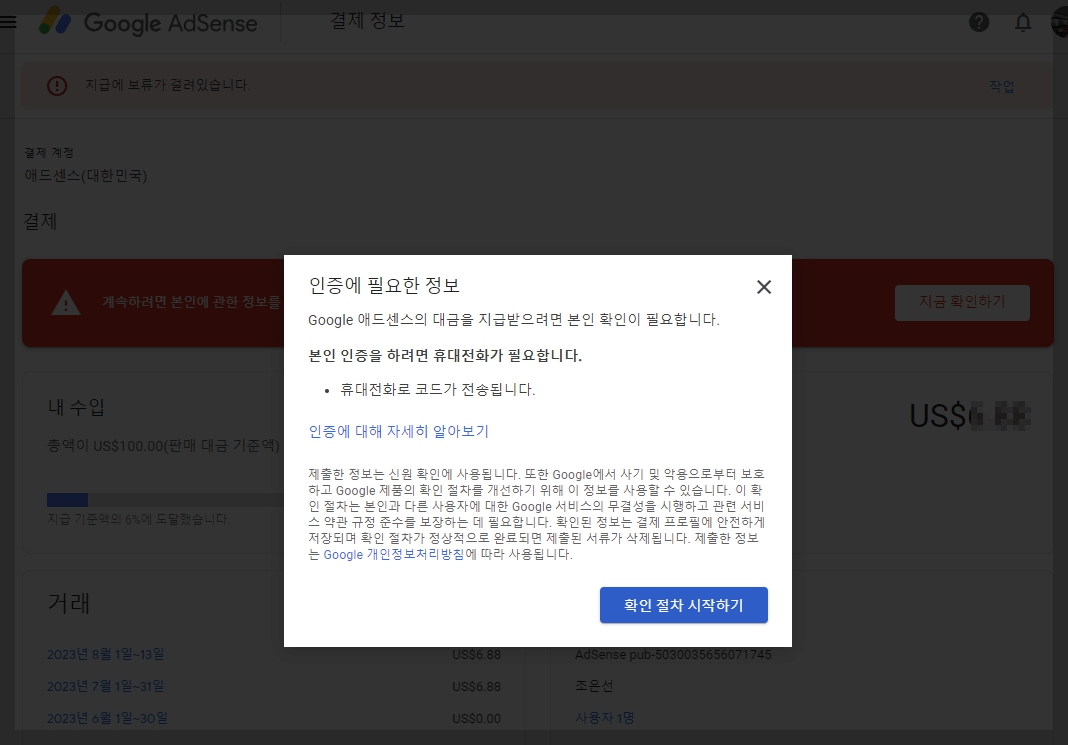Click the 지금 확인하기 button
This screenshot has width=1068, height=745.
962,302
